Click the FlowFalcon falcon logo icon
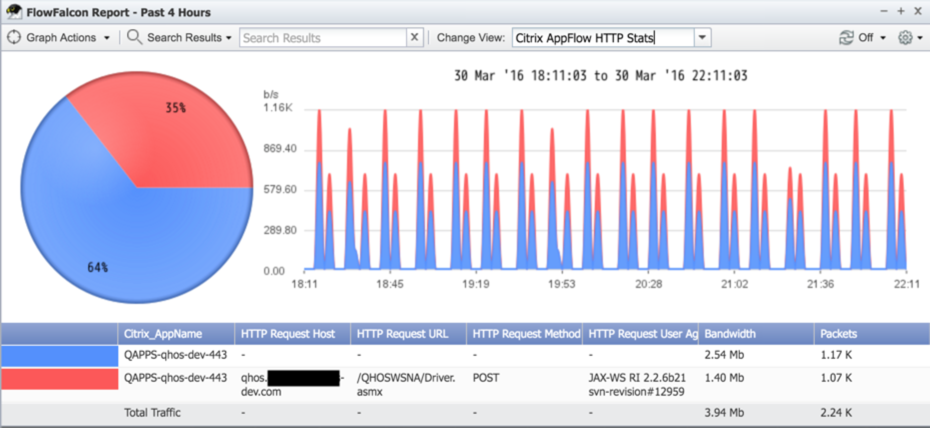This screenshot has height=428, width=930. coord(14,11)
